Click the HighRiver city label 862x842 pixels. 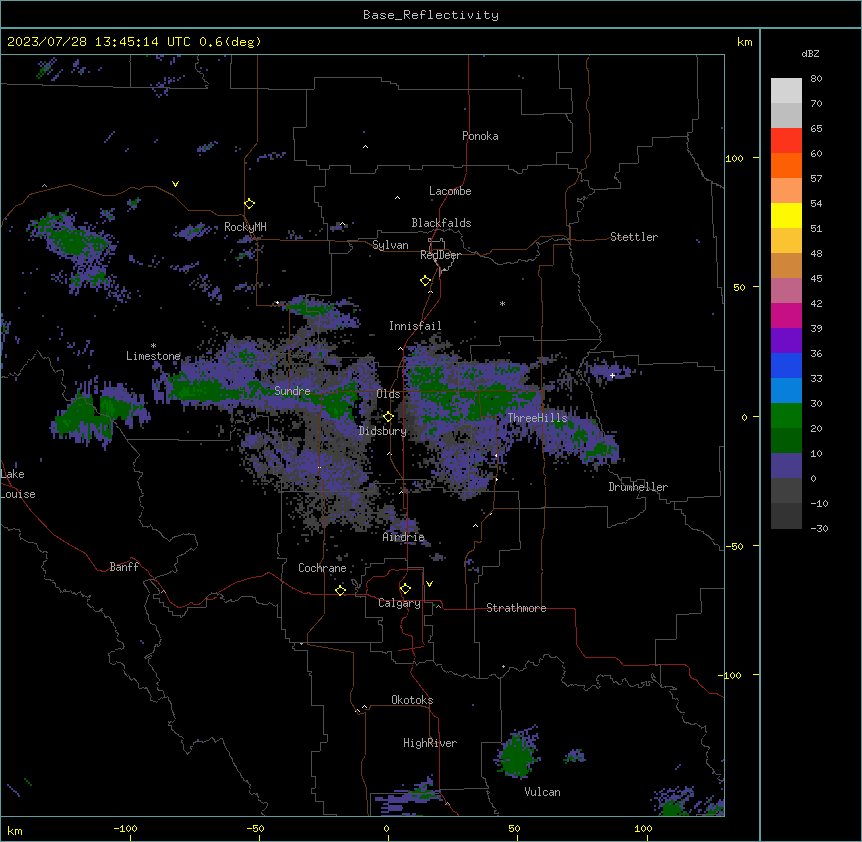point(430,743)
